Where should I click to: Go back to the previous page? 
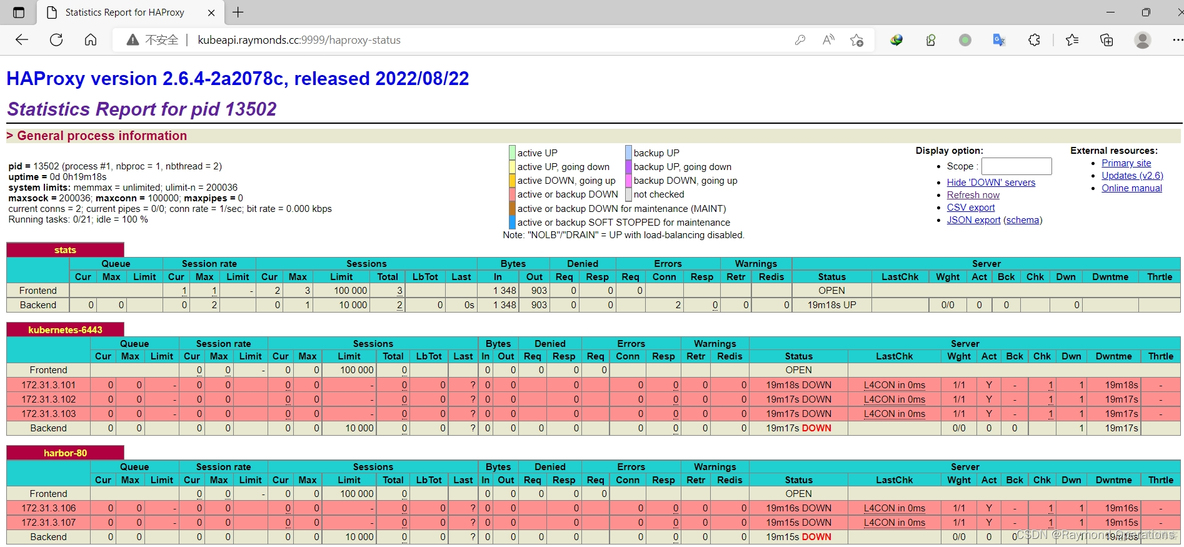tap(22, 40)
